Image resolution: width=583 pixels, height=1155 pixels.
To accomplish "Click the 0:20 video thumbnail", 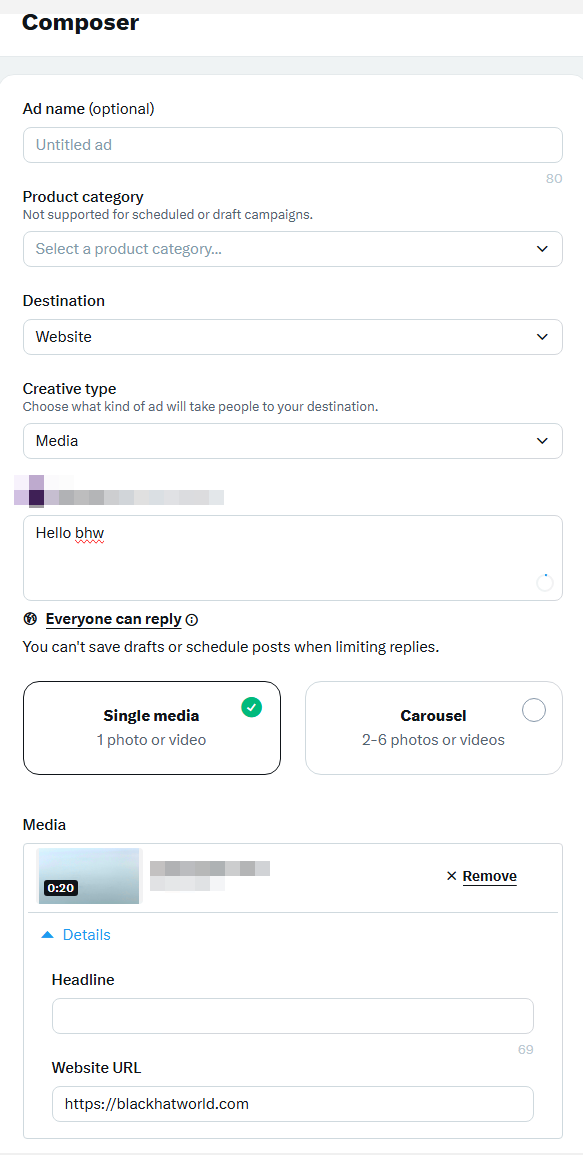I will (x=88, y=876).
